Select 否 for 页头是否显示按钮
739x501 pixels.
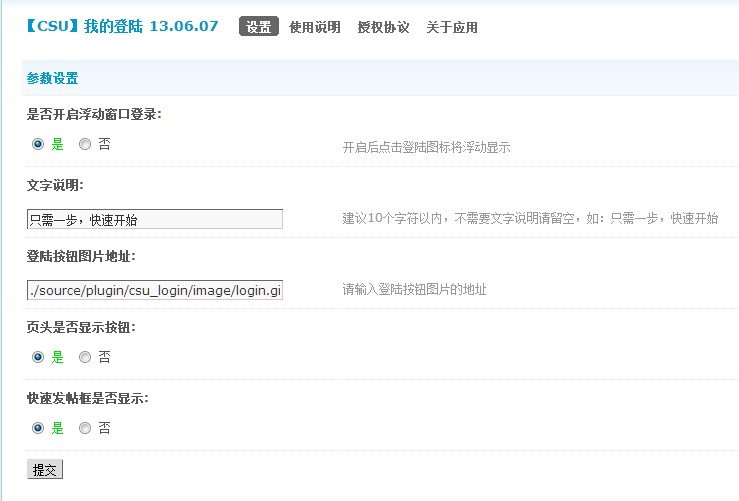tap(85, 357)
